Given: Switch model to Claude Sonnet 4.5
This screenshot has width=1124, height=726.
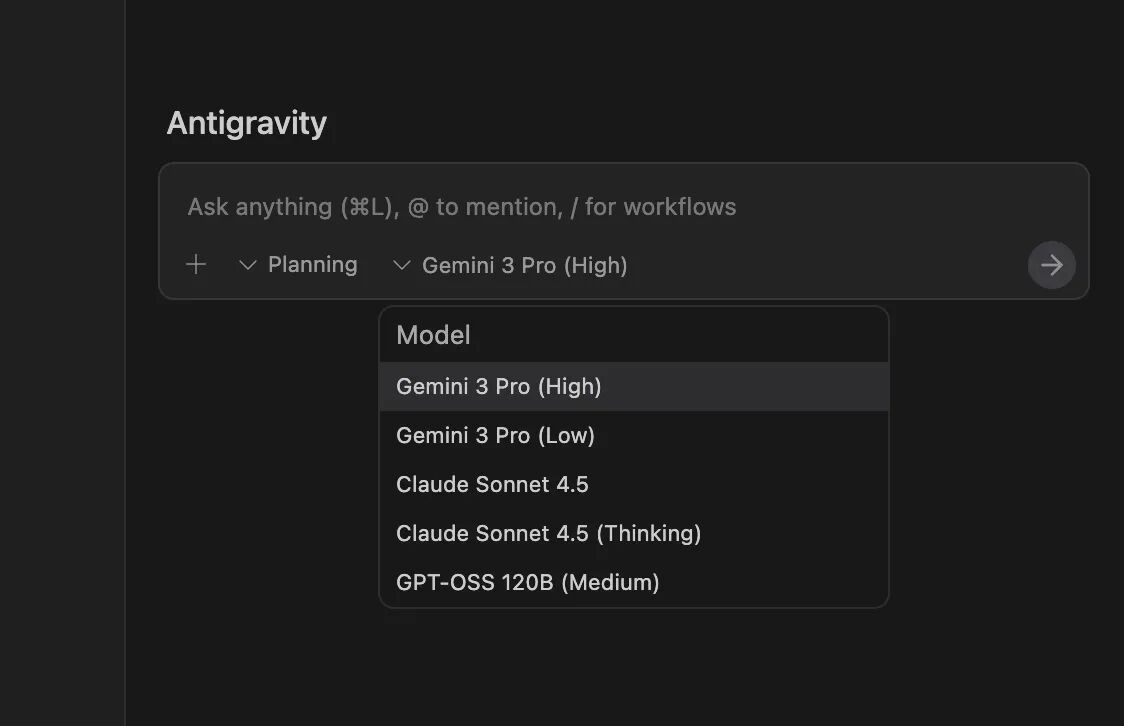Looking at the screenshot, I should point(492,485).
